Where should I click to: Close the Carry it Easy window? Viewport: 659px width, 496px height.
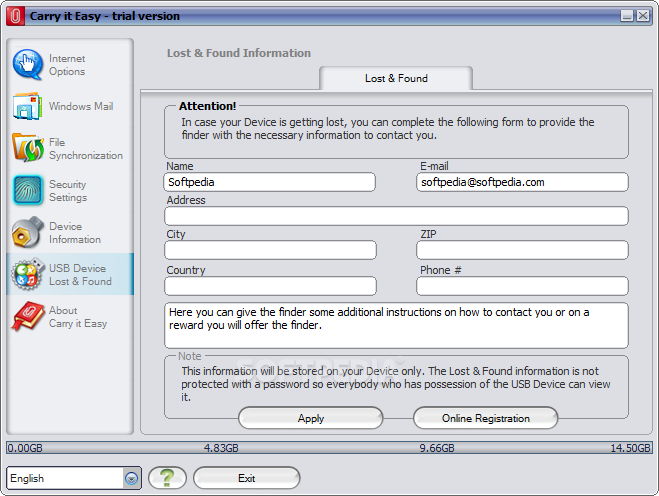coord(643,16)
